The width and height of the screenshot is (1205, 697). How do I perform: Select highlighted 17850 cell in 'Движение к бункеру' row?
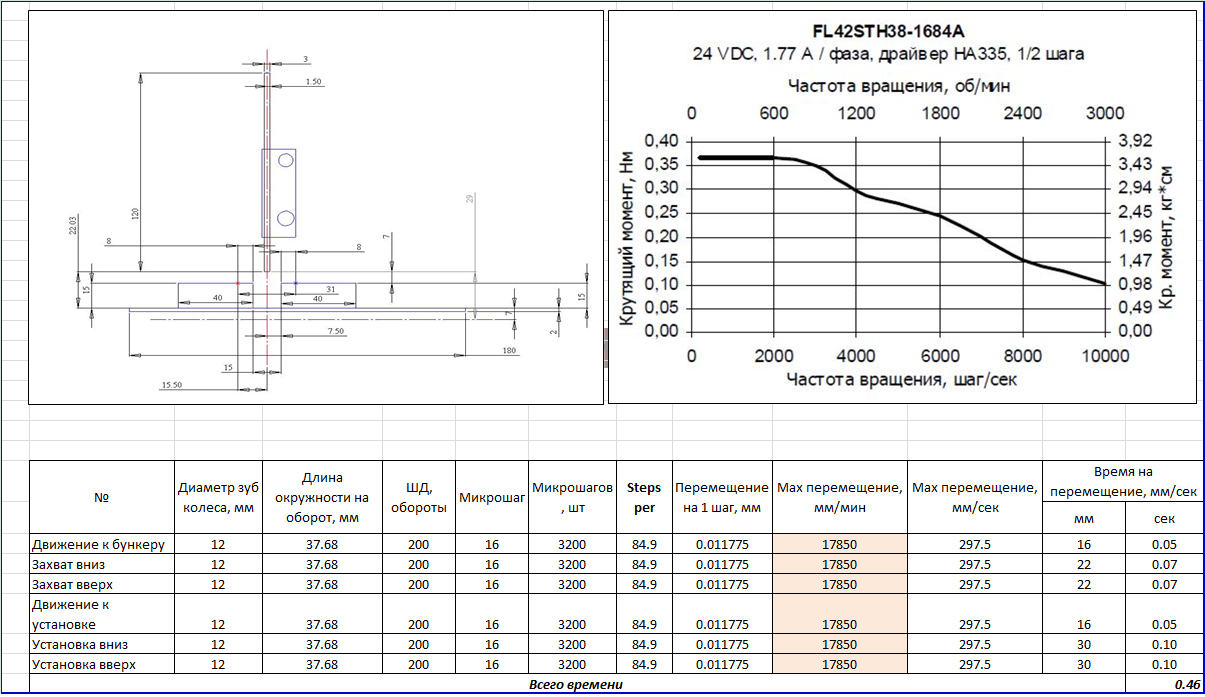[x=840, y=544]
